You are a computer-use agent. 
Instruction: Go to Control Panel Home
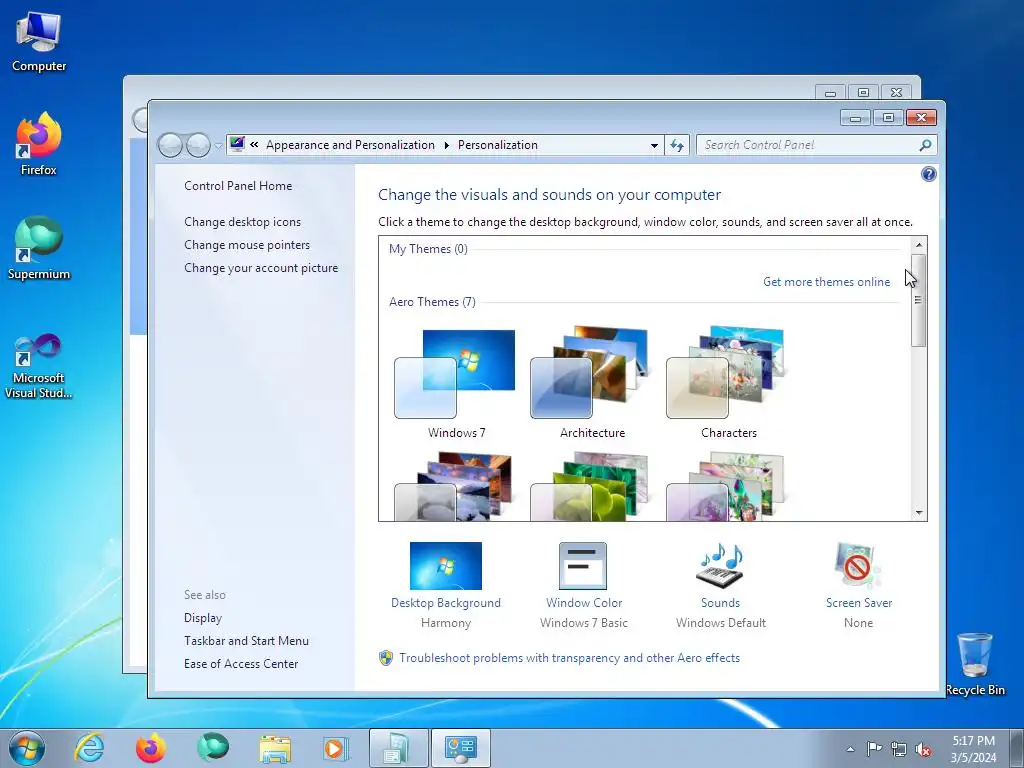point(238,185)
